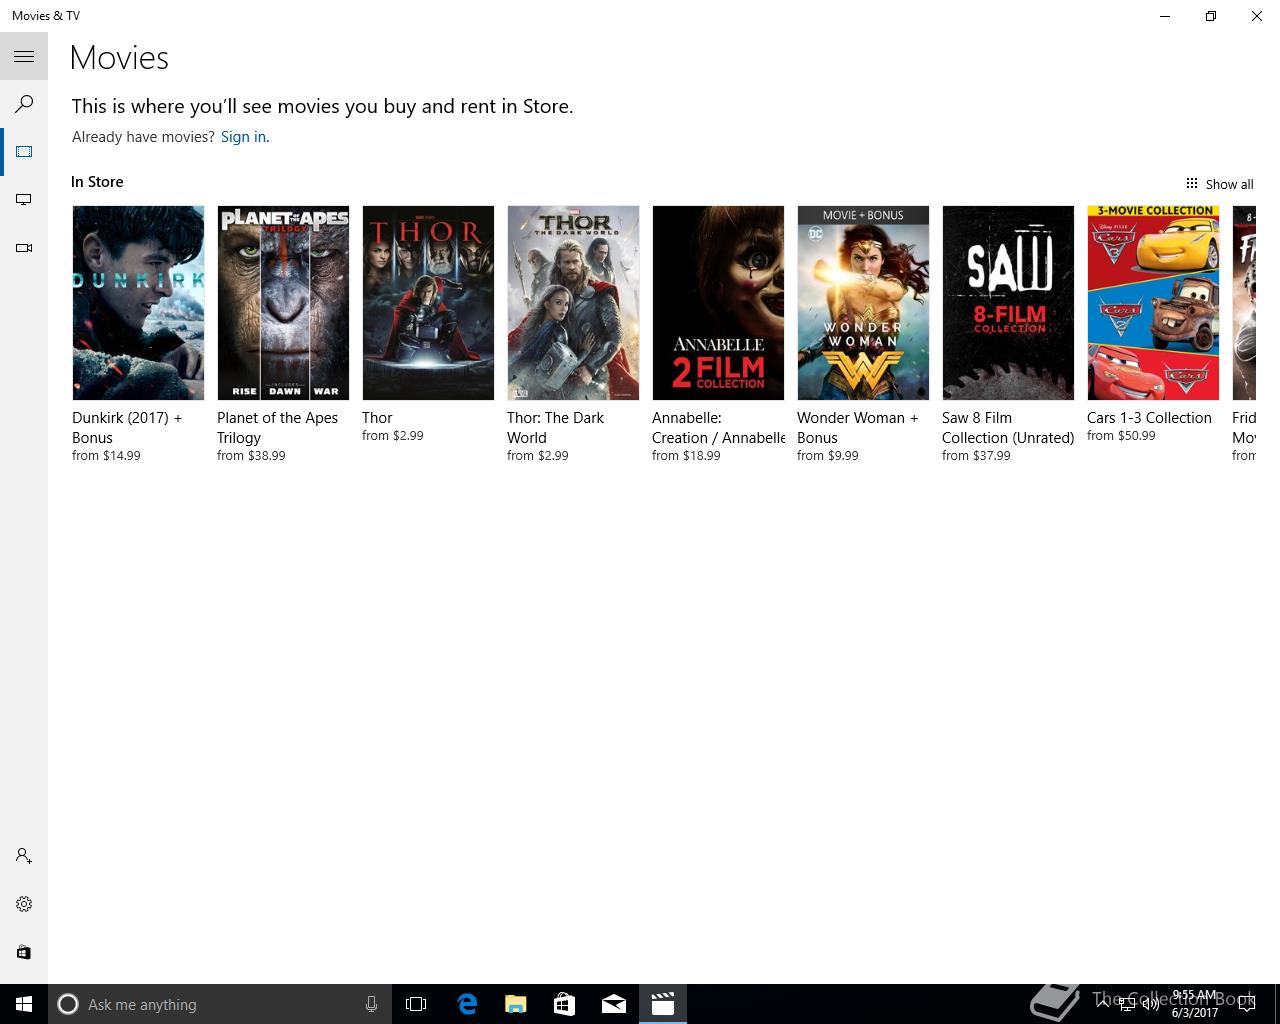This screenshot has width=1280, height=1024.
Task: Open the Cars 3-Movie Collection poster
Action: coord(1153,303)
